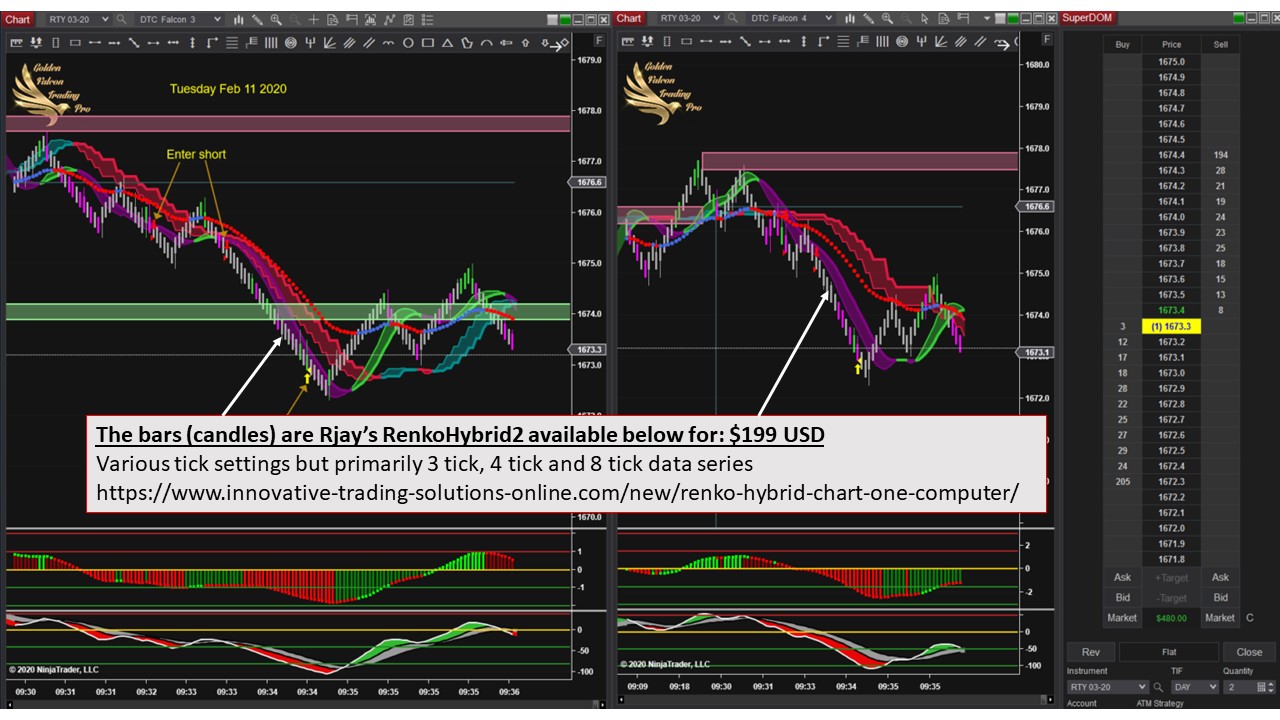Open the data box icon on Falcon 3 chart

point(333,19)
